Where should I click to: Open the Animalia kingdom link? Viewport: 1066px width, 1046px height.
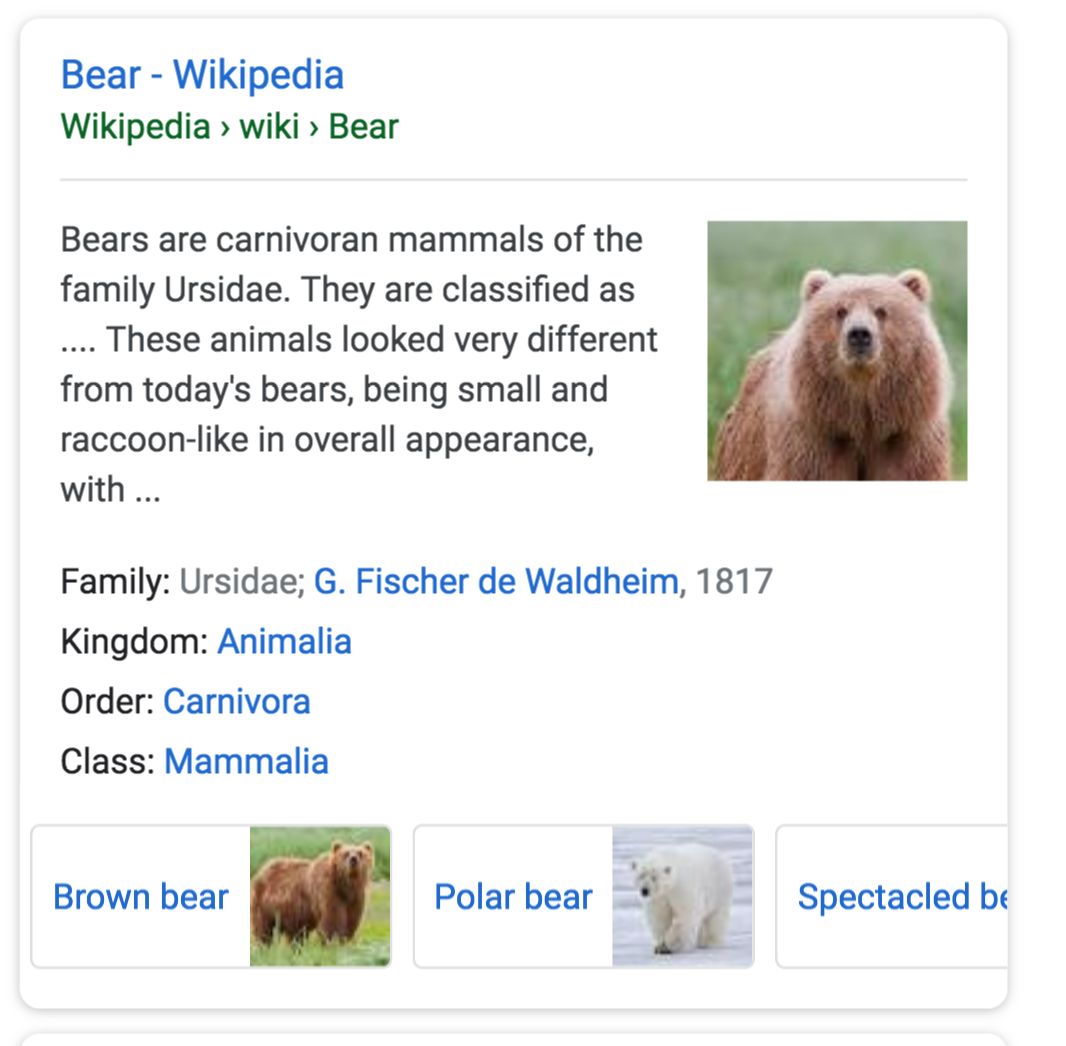coord(284,641)
